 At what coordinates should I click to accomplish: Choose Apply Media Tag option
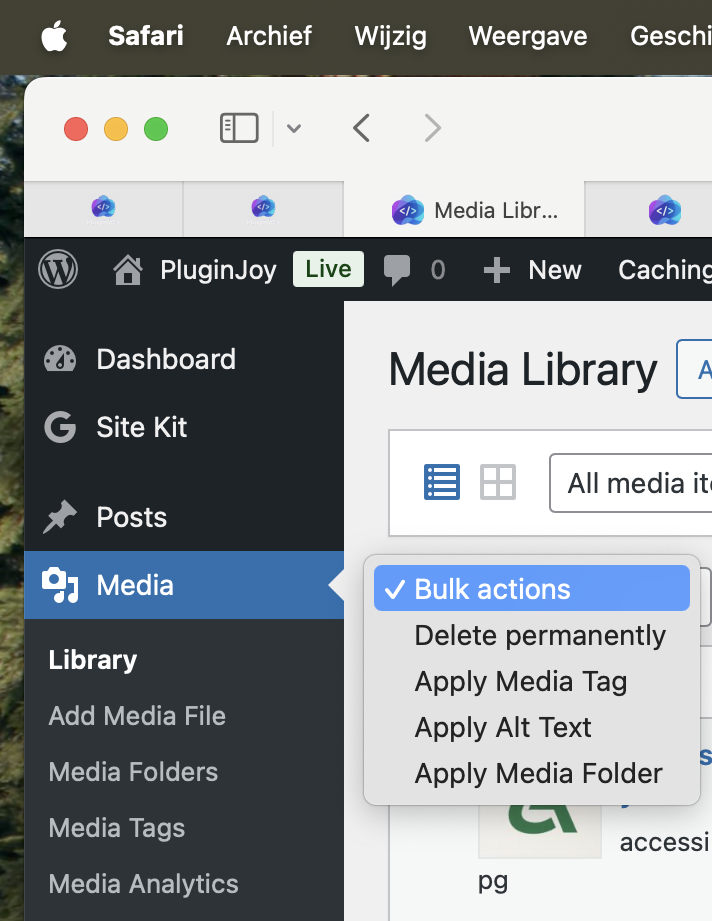pos(521,682)
